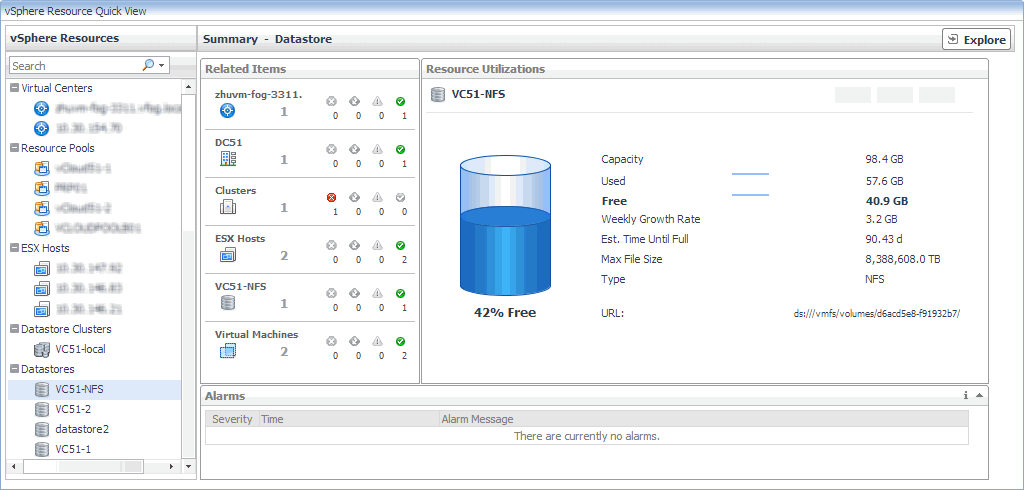Click the tree horizontal scroll left arrow
Screen dimensions: 1024x490
pyautogui.click(x=15, y=466)
